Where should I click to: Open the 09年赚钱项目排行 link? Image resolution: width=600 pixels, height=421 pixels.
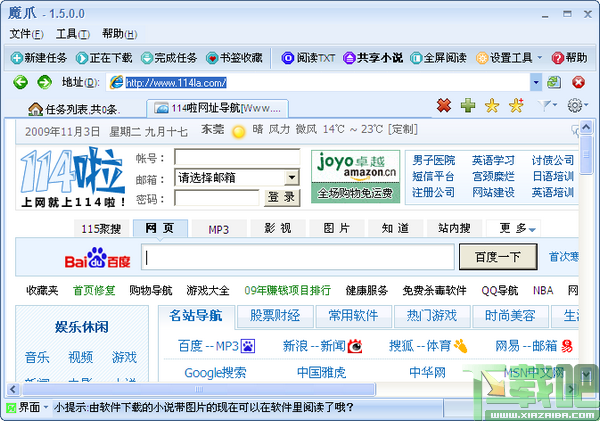tap(287, 290)
